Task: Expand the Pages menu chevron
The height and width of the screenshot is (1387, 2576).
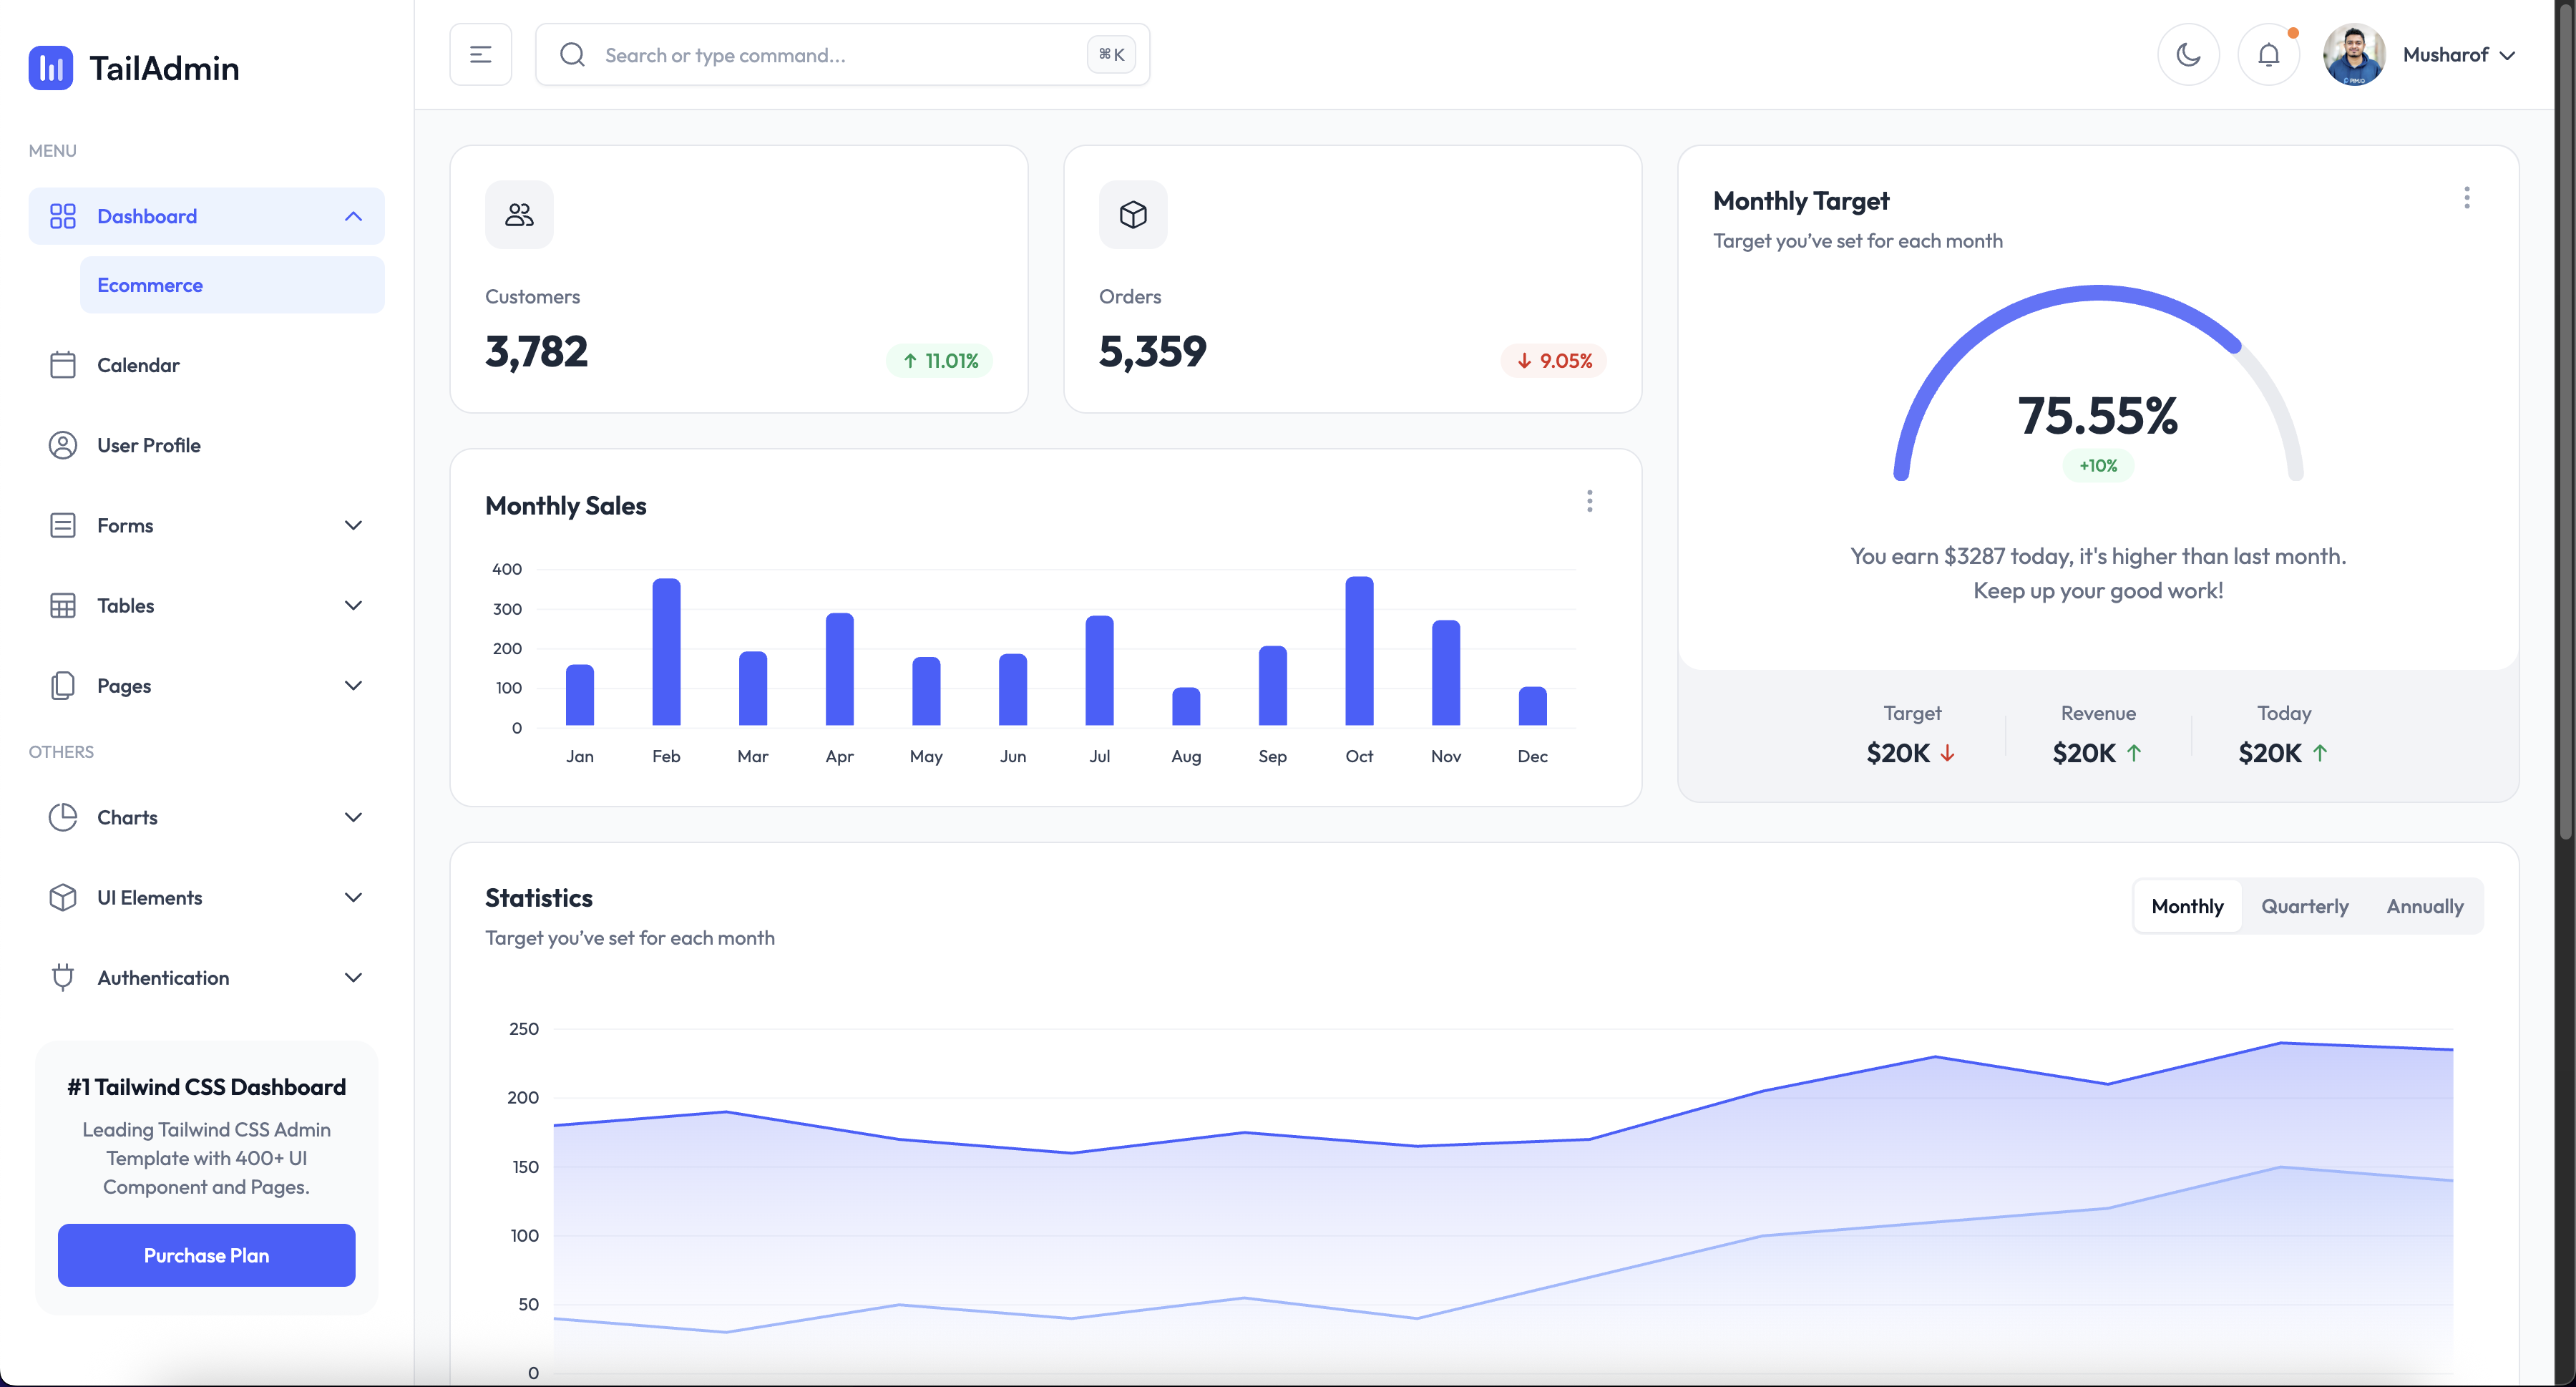Action: tap(353, 685)
